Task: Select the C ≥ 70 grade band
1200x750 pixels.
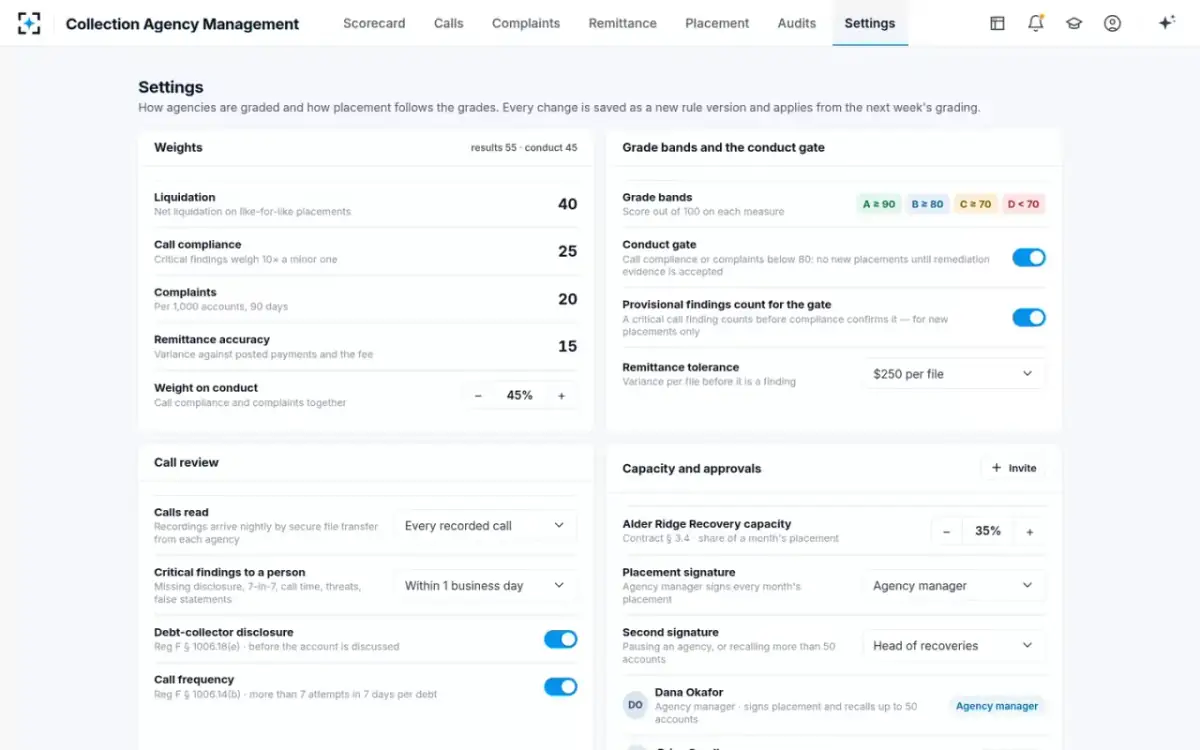Action: [976, 204]
